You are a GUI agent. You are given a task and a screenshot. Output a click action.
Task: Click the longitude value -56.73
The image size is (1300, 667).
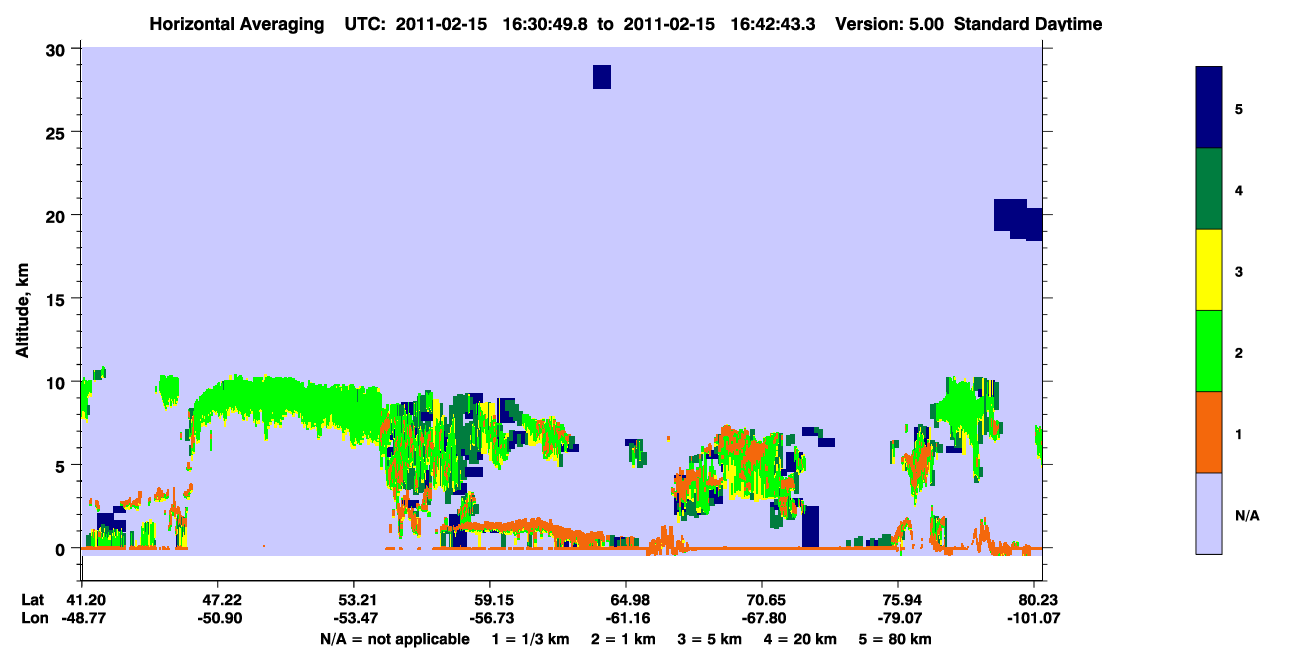490,618
